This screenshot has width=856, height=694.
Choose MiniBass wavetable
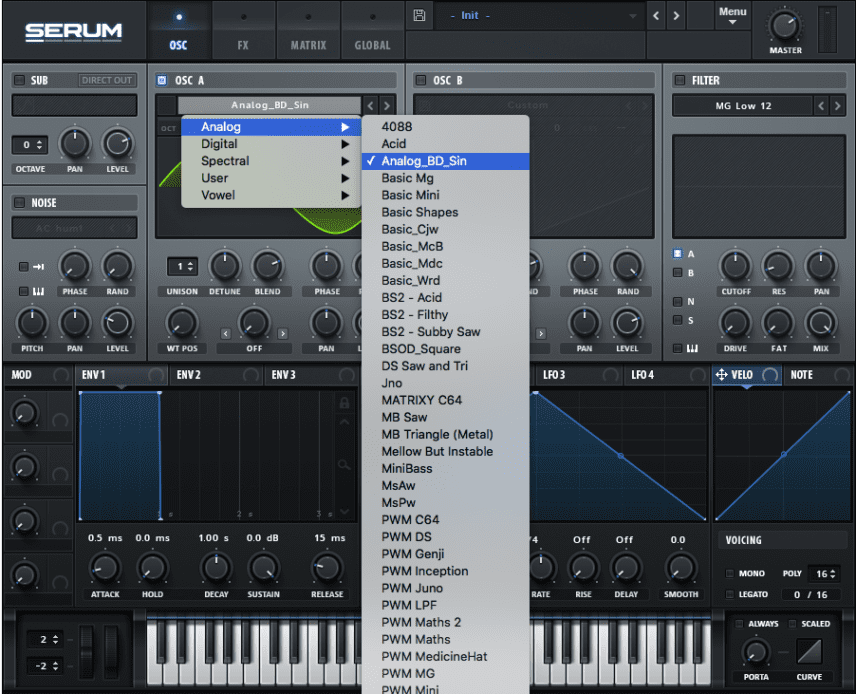pos(445,468)
